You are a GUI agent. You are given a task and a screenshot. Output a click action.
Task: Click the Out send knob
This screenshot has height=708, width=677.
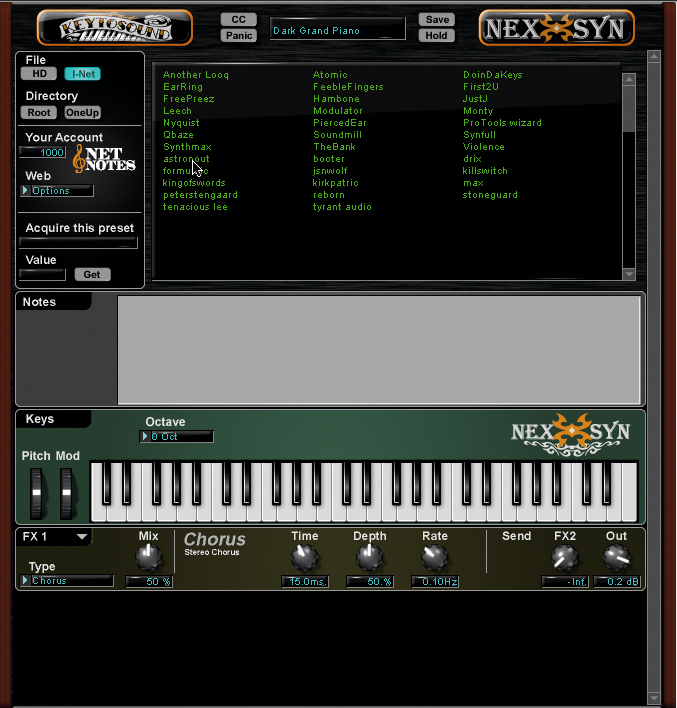[616, 557]
